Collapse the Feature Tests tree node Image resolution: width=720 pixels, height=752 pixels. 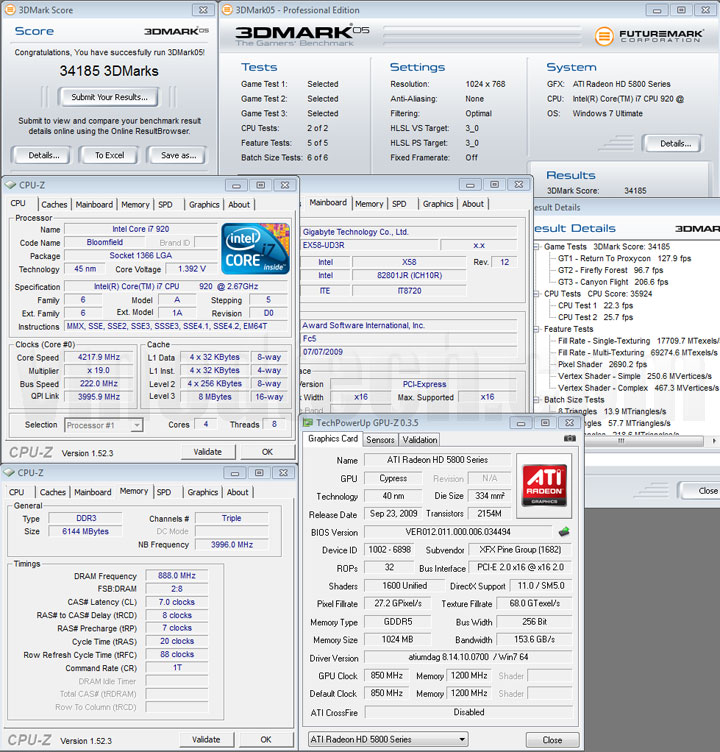tap(537, 329)
